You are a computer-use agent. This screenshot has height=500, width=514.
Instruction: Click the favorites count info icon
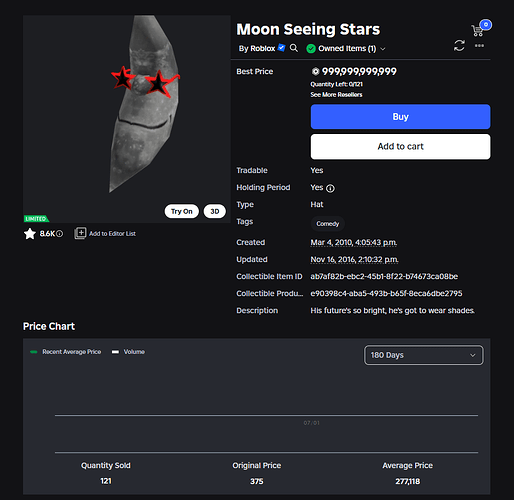tap(59, 234)
